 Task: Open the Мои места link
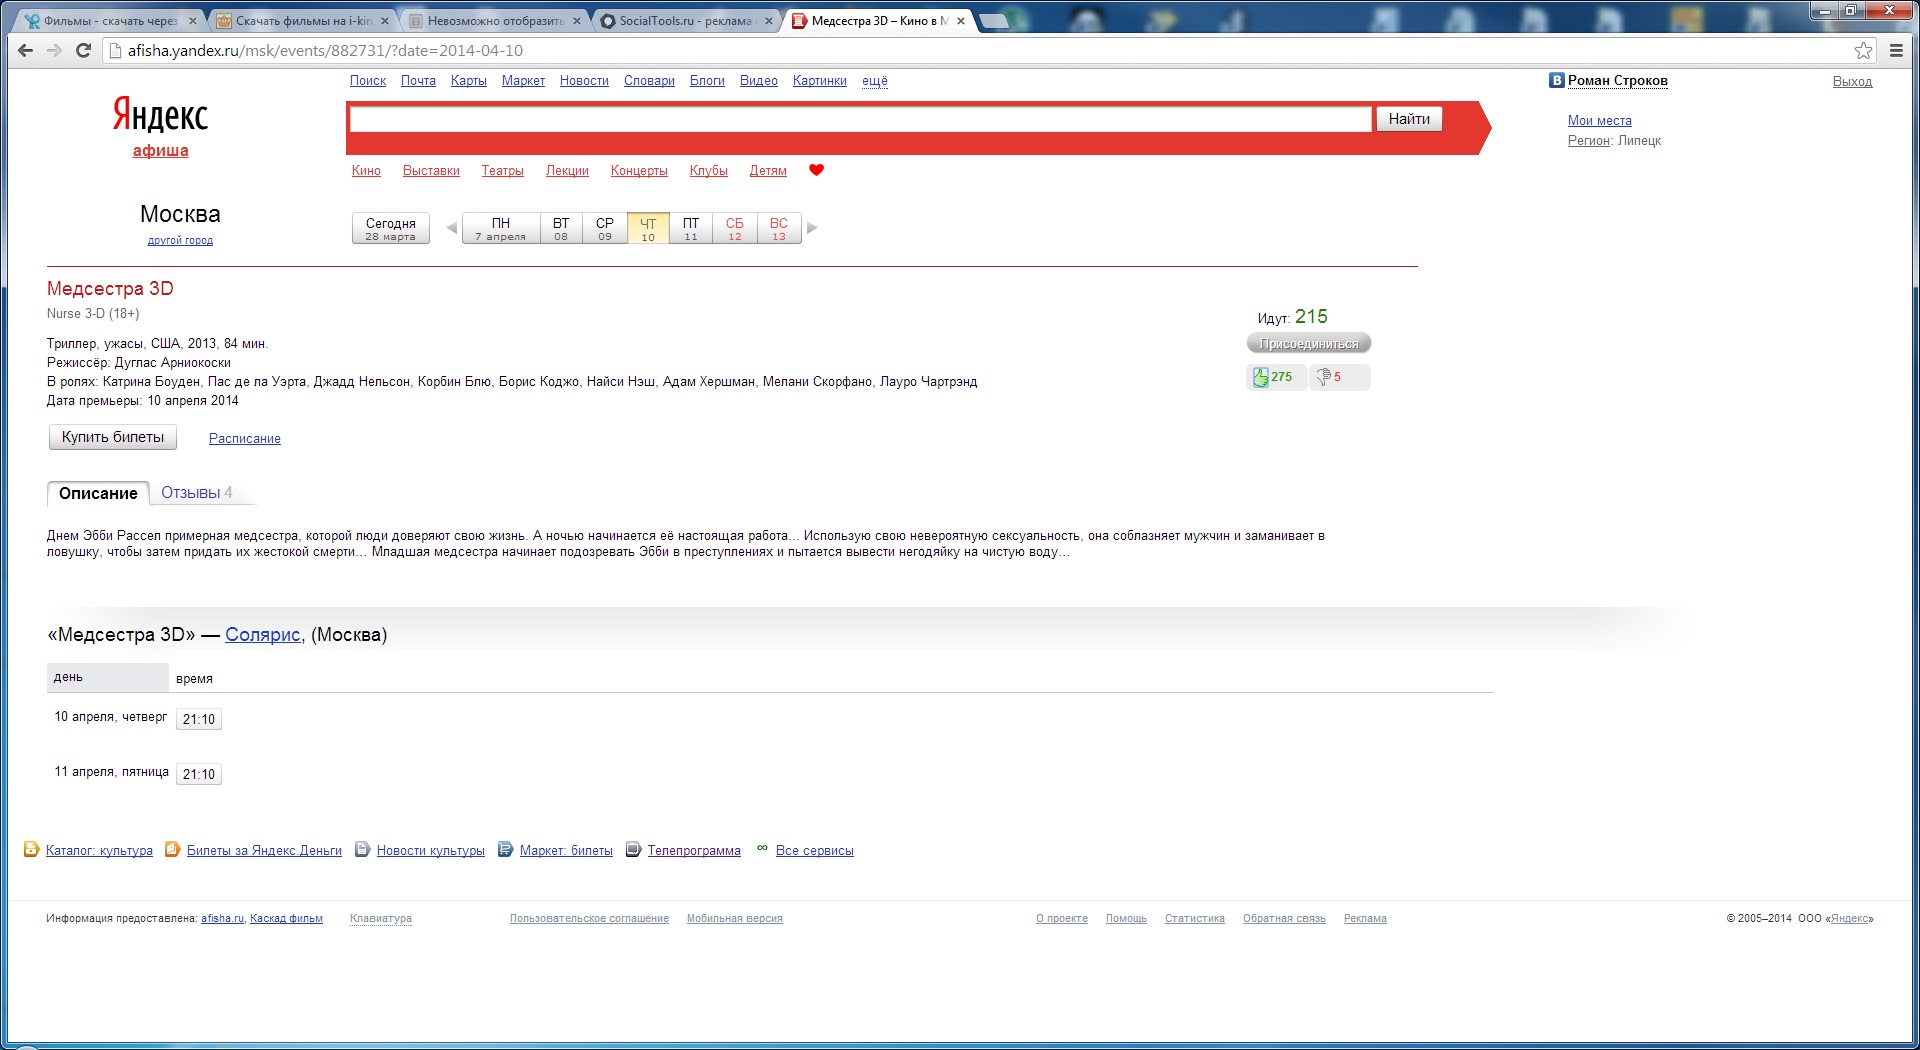[x=1600, y=121]
